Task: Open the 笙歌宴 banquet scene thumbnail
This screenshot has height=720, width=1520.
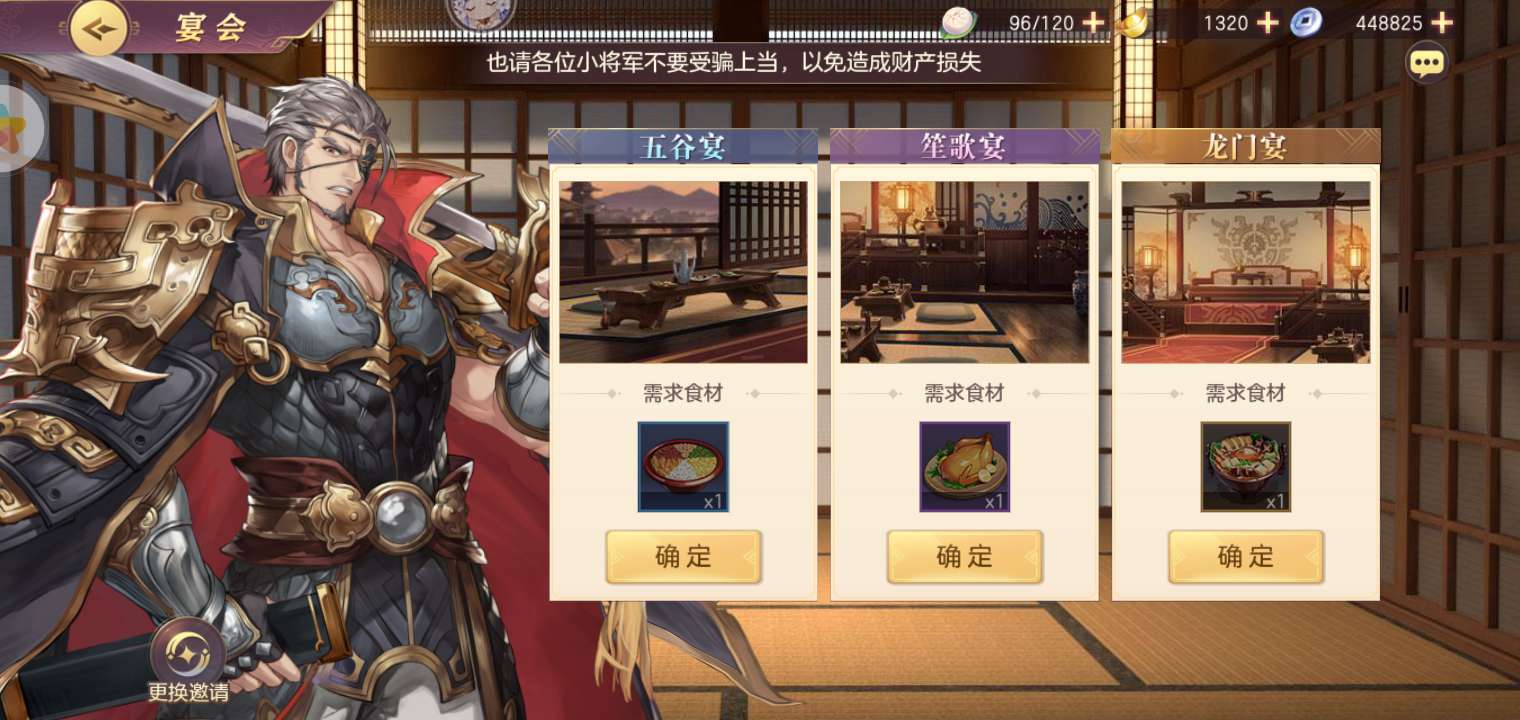Action: click(964, 272)
